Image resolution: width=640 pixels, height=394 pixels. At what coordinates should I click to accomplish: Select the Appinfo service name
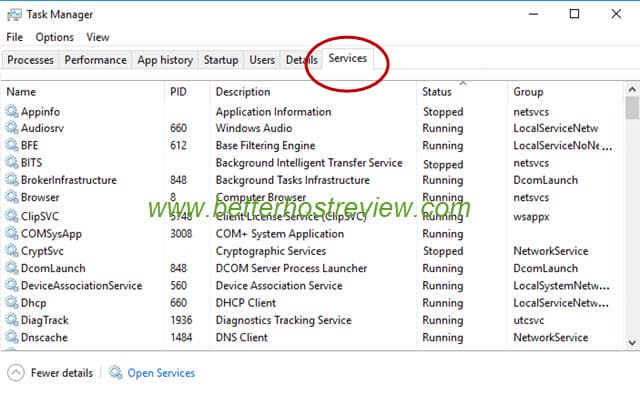coord(40,111)
